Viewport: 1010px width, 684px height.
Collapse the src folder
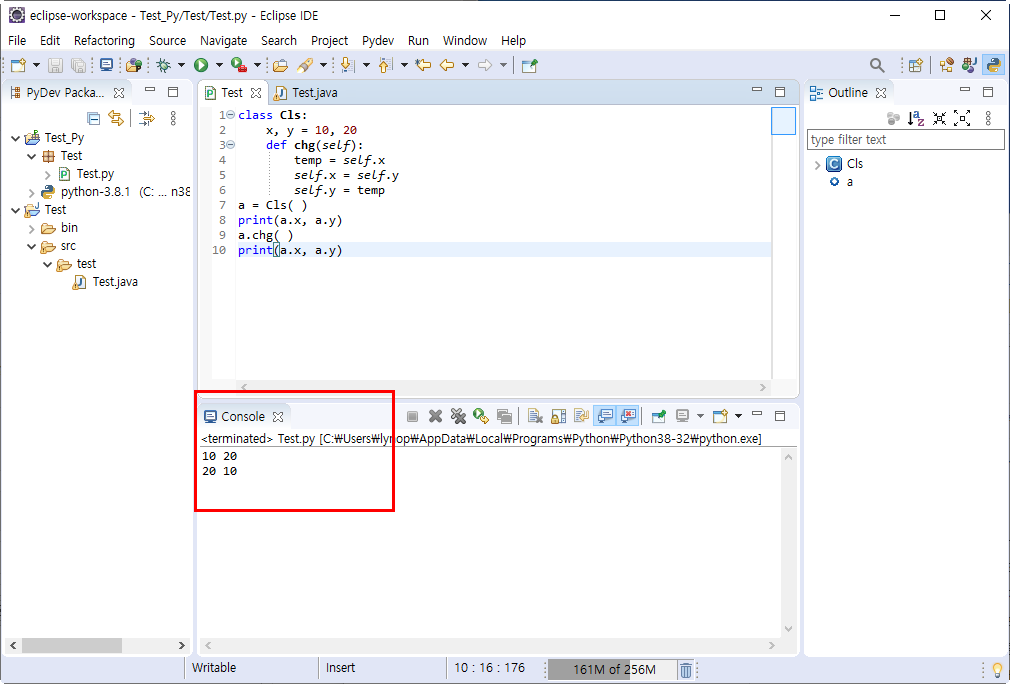tap(32, 246)
